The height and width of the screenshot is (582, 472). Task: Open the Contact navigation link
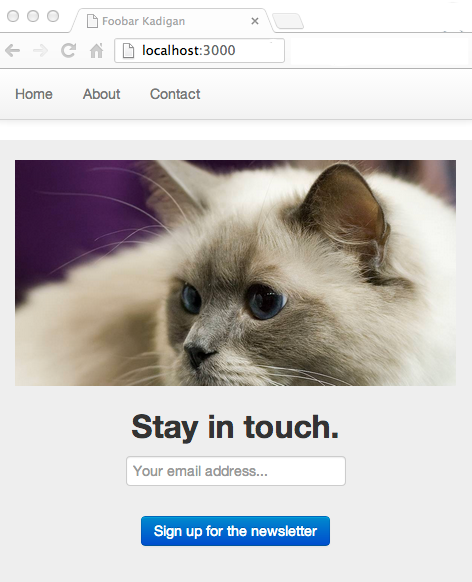pyautogui.click(x=175, y=94)
